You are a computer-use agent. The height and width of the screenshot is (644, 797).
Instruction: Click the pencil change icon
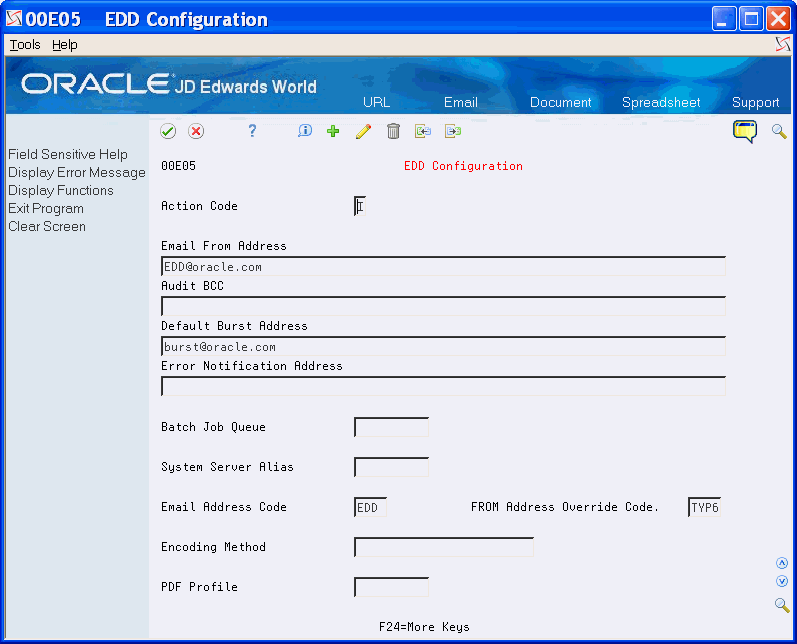[363, 131]
